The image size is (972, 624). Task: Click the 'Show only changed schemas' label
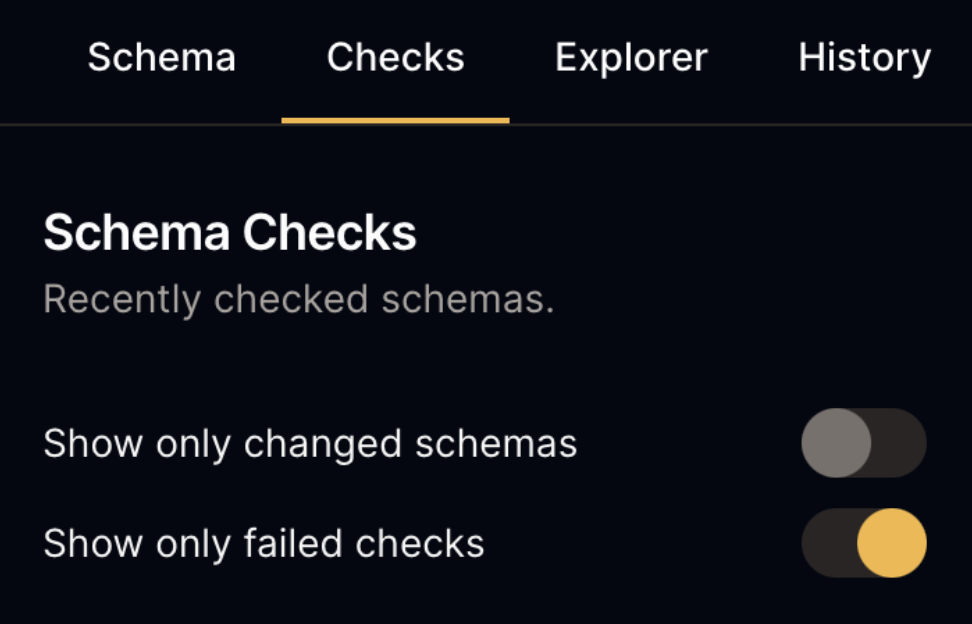[310, 443]
